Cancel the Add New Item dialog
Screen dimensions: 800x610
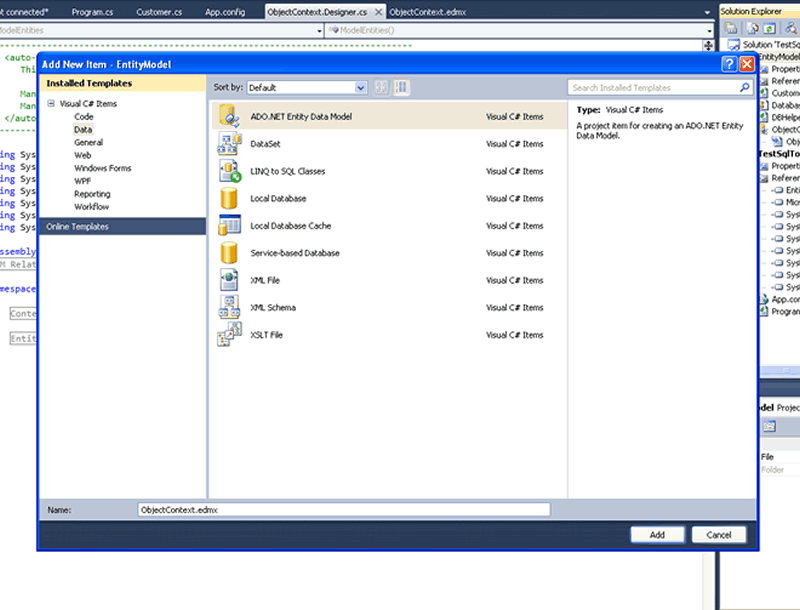click(x=719, y=535)
